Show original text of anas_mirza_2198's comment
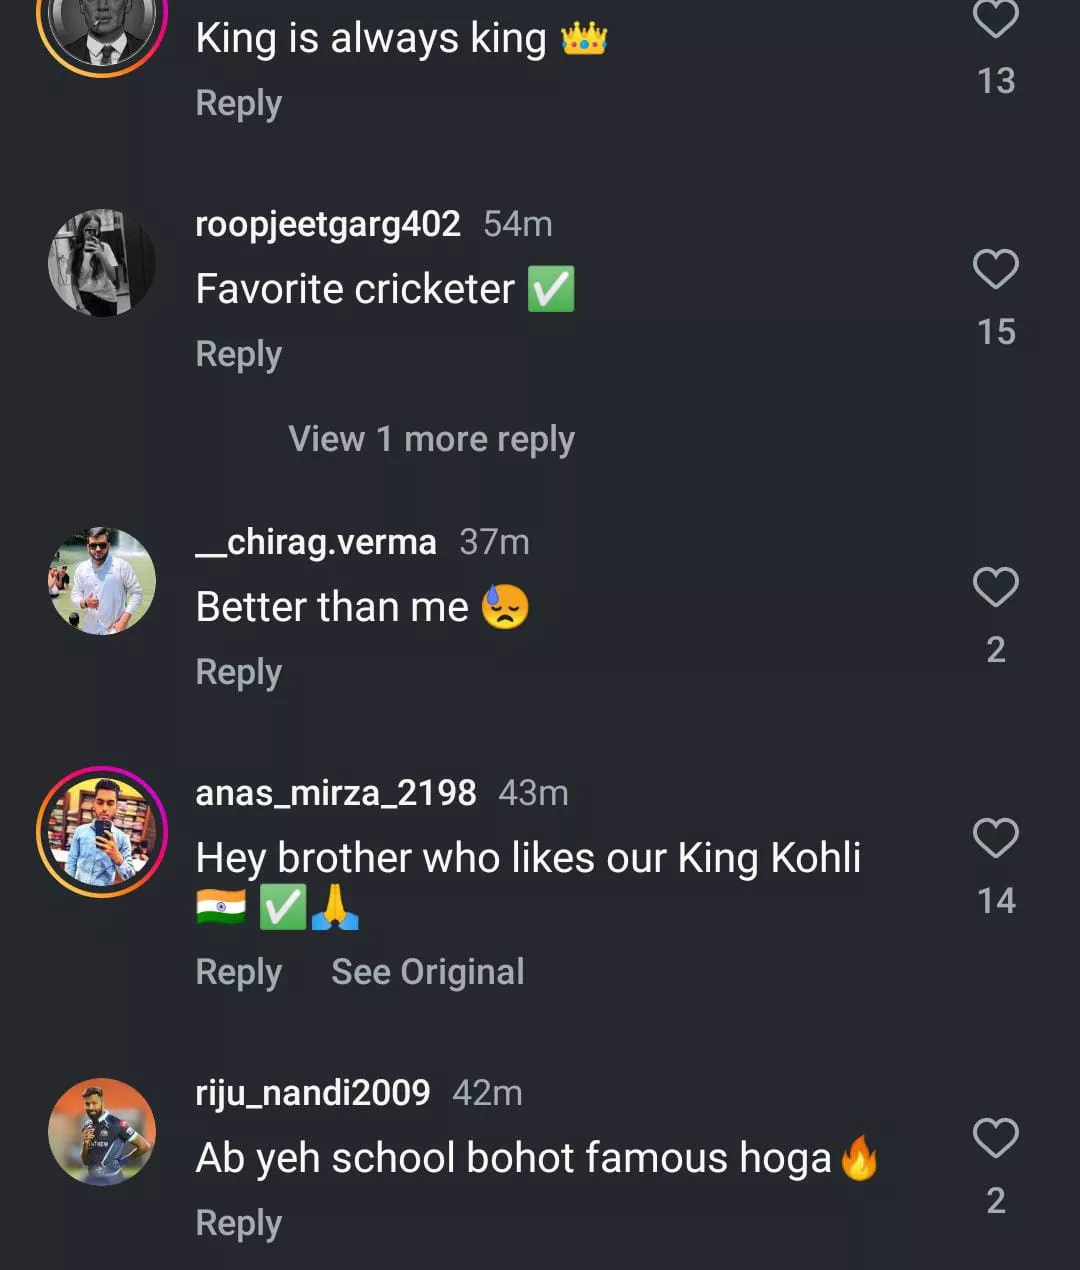This screenshot has width=1080, height=1270. point(427,972)
